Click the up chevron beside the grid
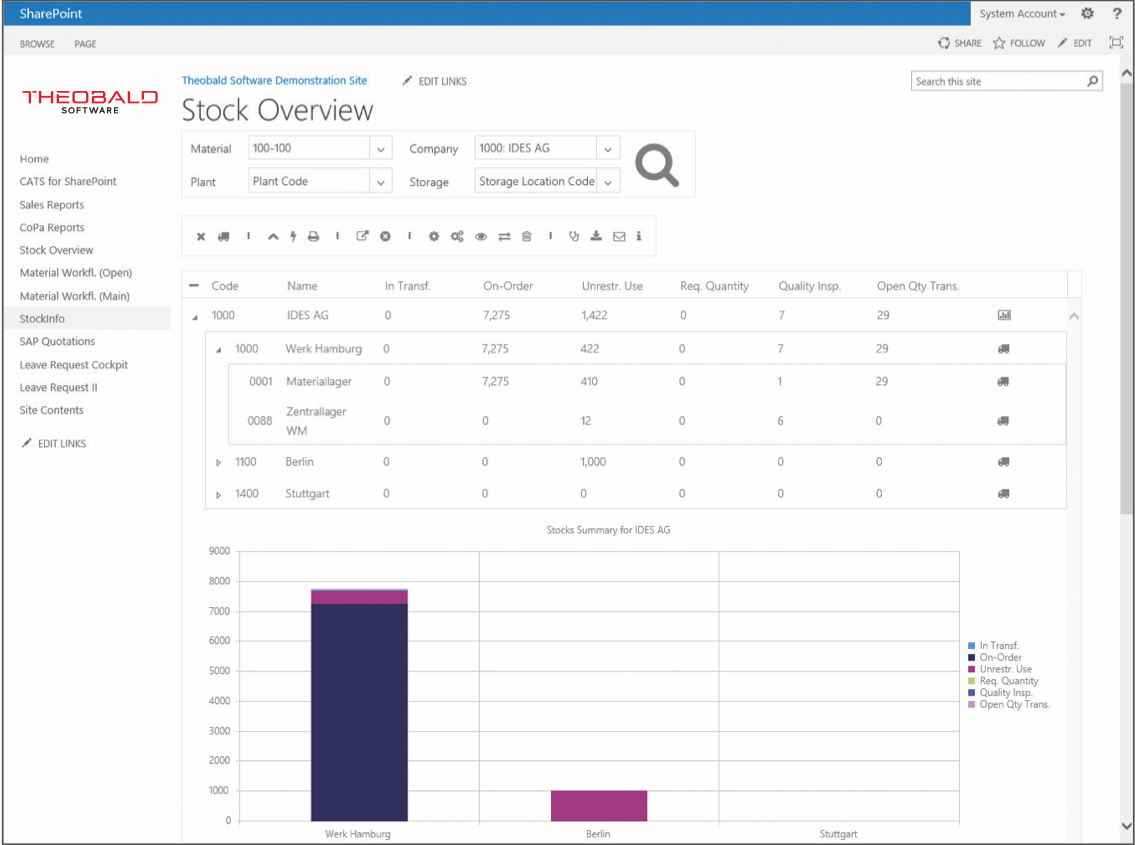Screen dimensions: 1135x845 tap(1074, 316)
